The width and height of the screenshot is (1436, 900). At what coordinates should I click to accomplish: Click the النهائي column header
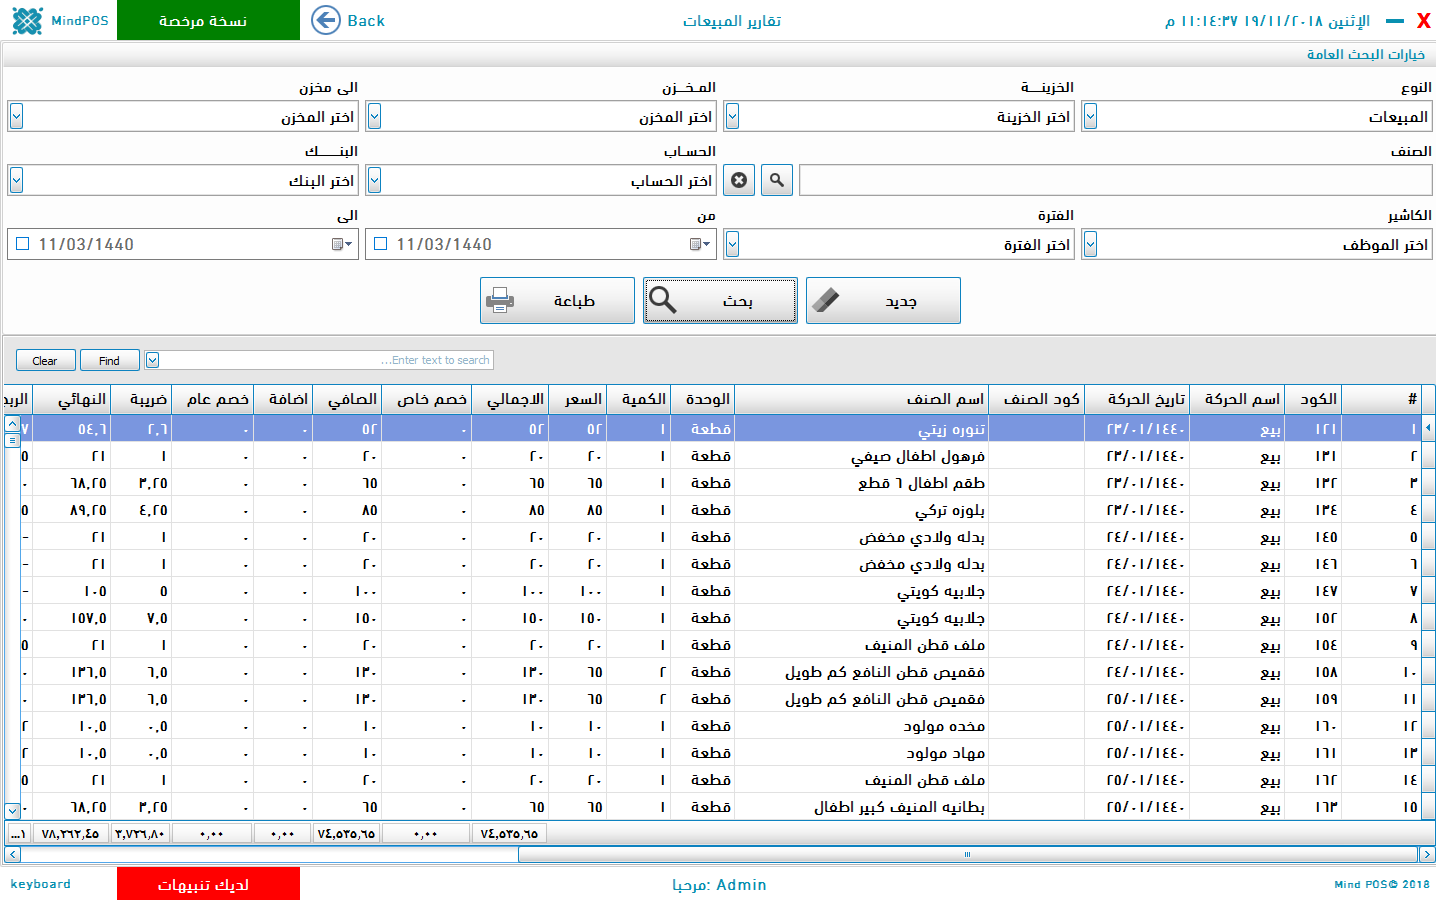(81, 399)
